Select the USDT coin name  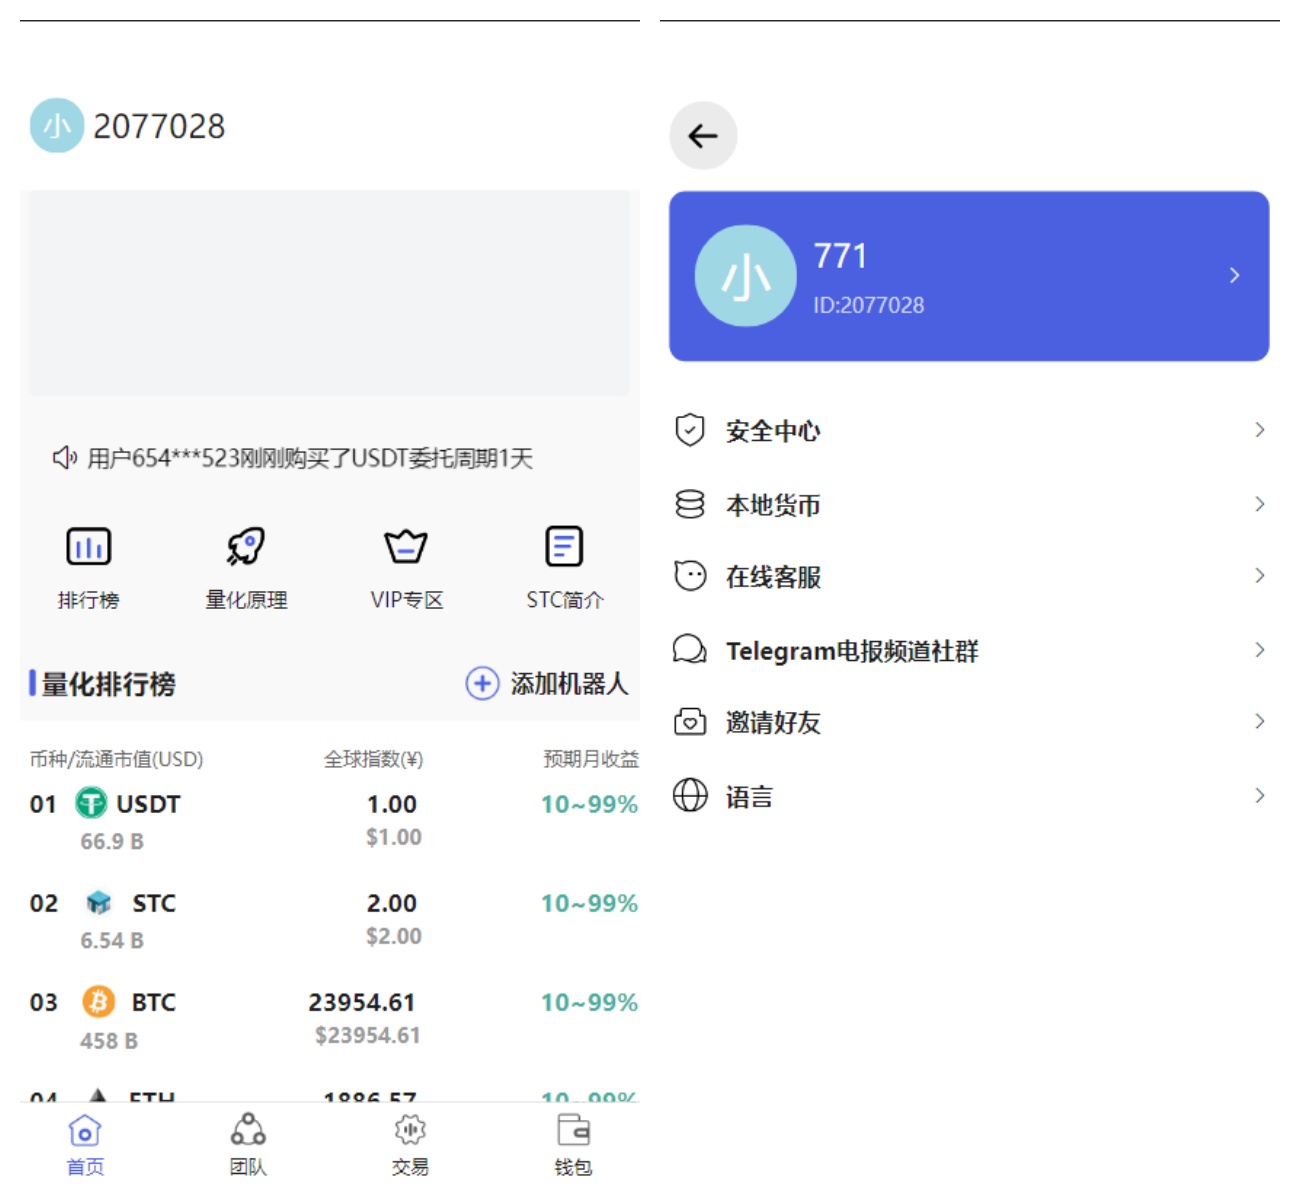pyautogui.click(x=148, y=804)
